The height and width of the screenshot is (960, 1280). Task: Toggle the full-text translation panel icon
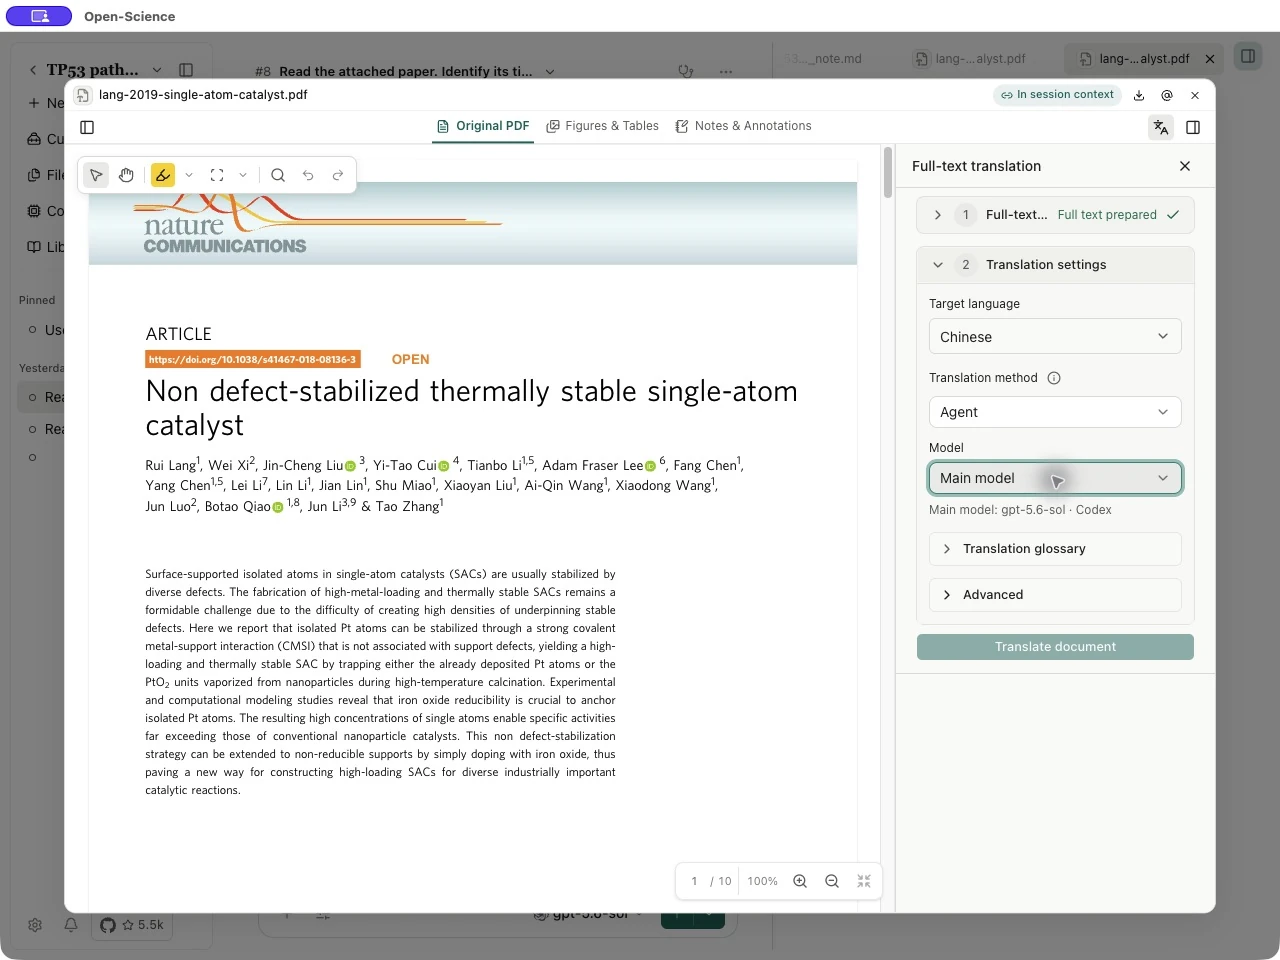[x=1161, y=127]
